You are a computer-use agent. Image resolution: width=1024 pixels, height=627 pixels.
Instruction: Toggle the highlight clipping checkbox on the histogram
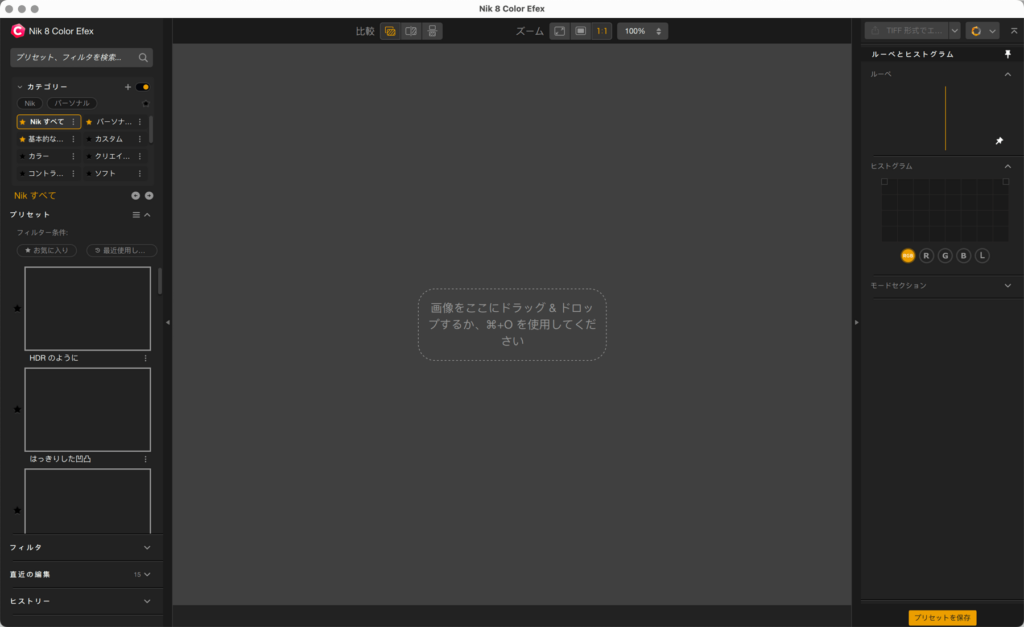[x=1006, y=182]
